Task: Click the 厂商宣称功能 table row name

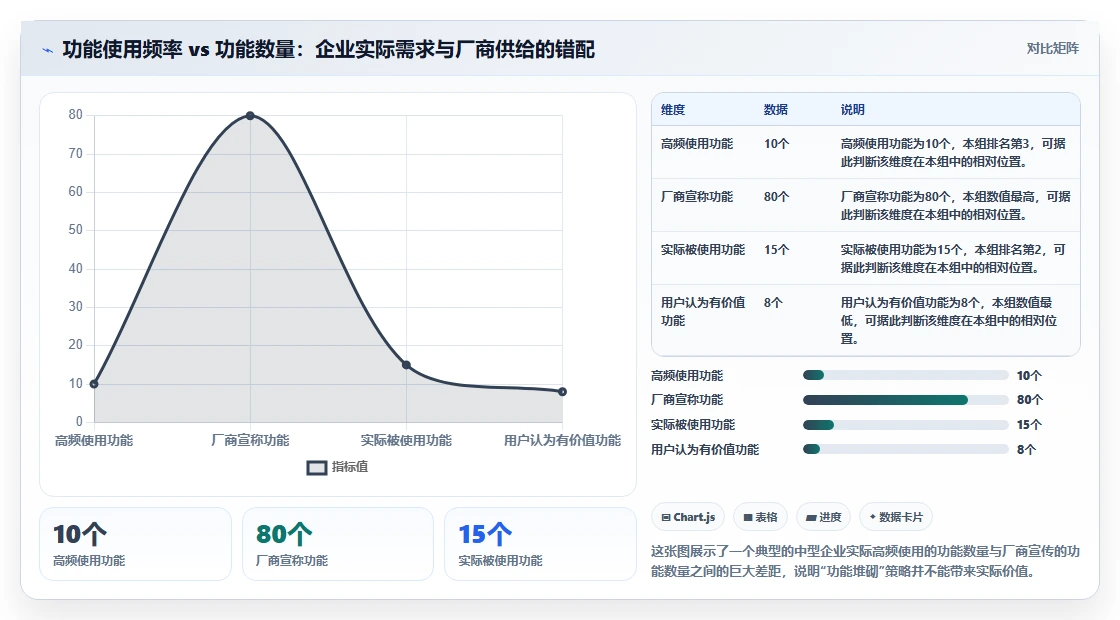Action: point(697,196)
